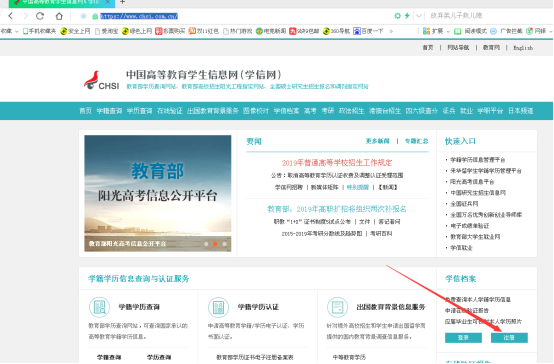This screenshot has height=364, width=554.
Task: Click the 出国教育背景信息服务 circular icon
Action: tap(337, 307)
